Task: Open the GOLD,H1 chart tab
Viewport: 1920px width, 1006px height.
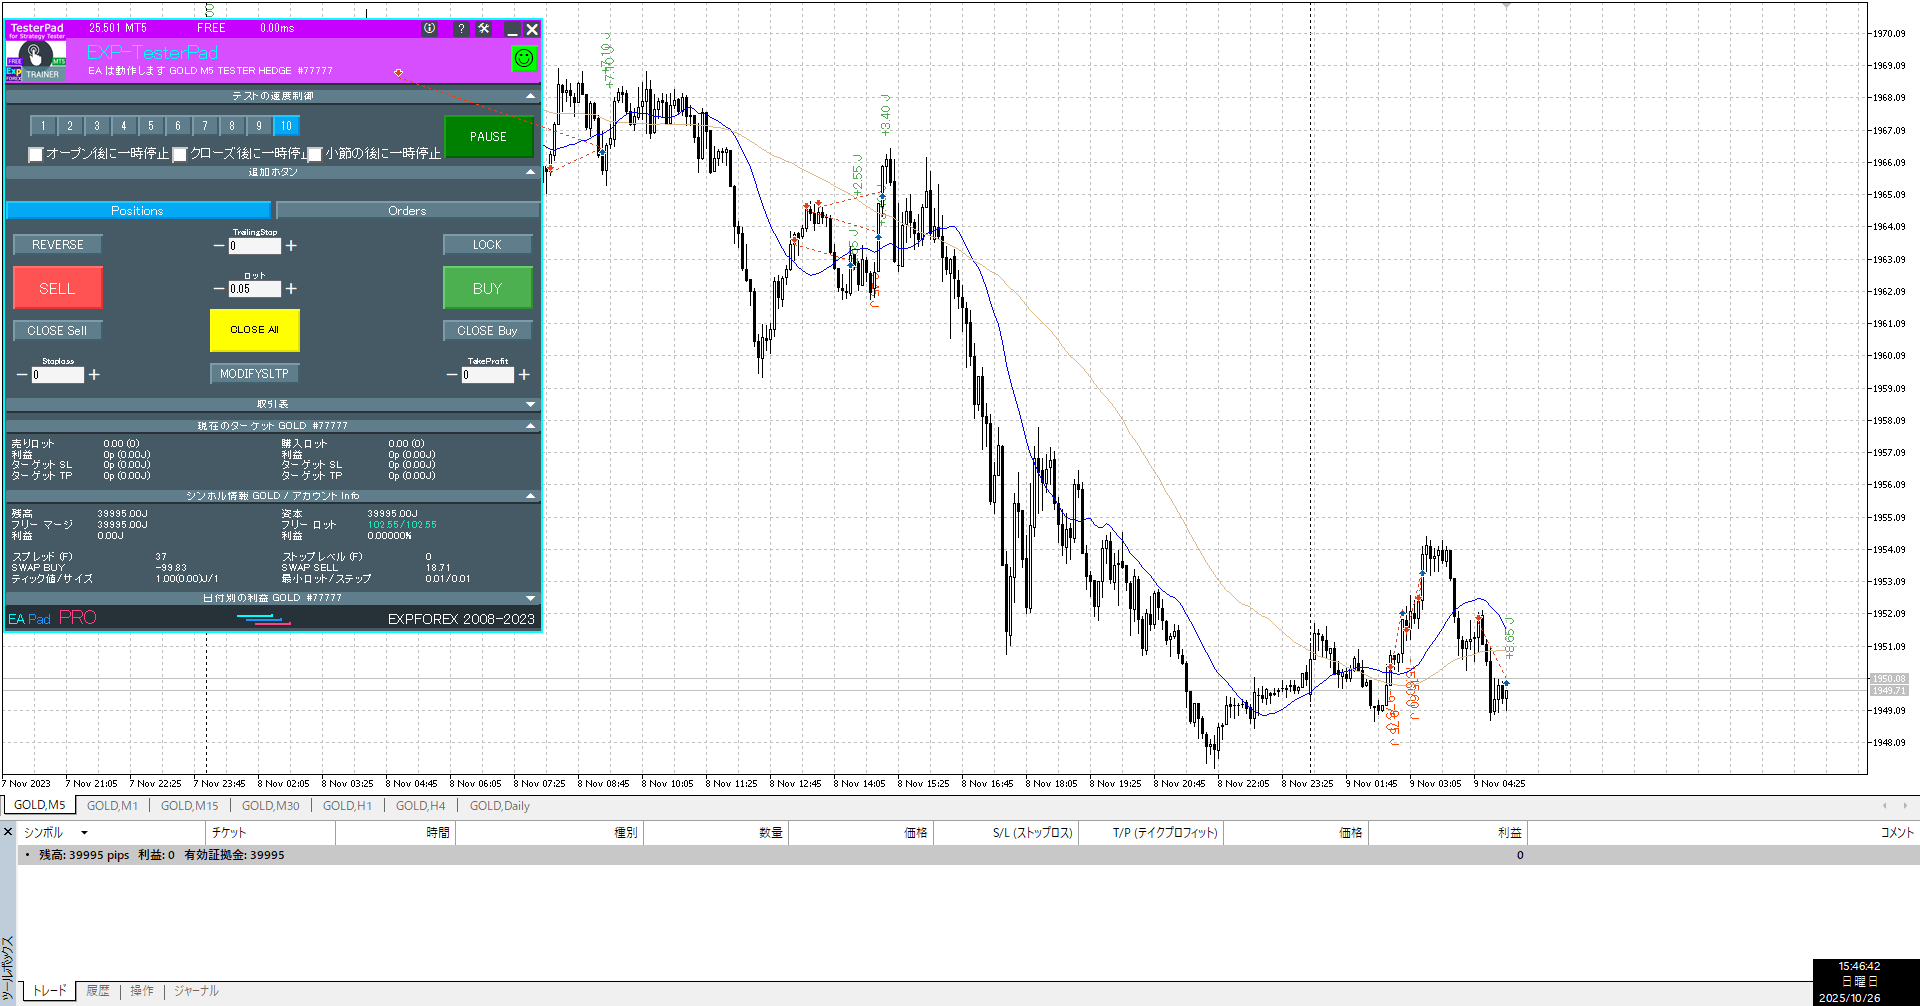Action: tap(347, 806)
